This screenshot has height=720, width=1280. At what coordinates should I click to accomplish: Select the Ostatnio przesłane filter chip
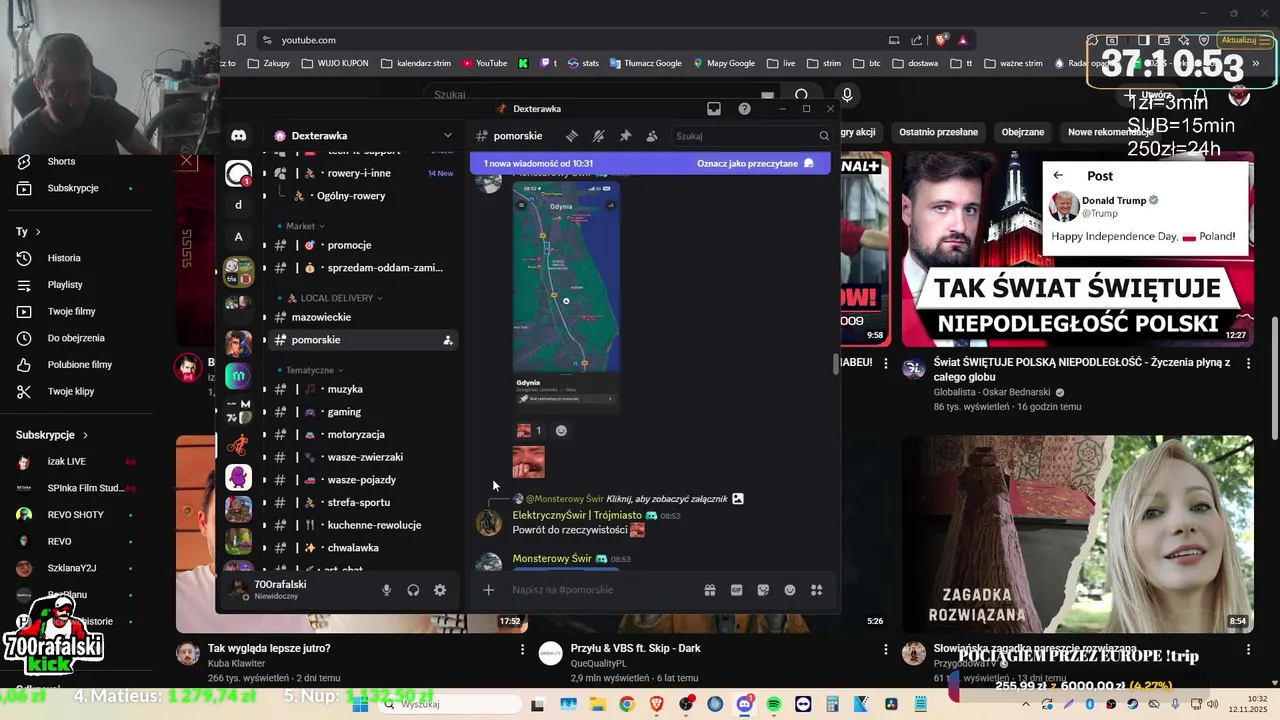click(x=938, y=132)
